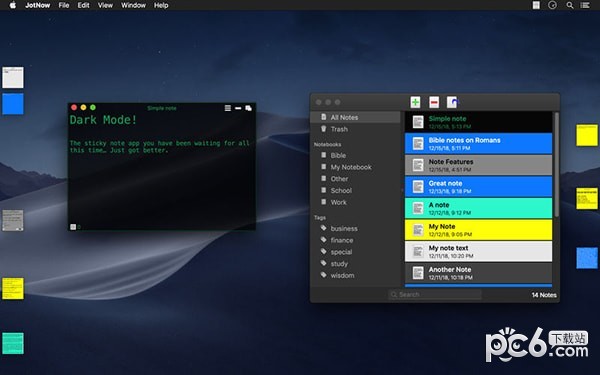Image resolution: width=600 pixels, height=375 pixels.
Task: Open the yellow sticky note on desktop left
Action: [x=13, y=289]
